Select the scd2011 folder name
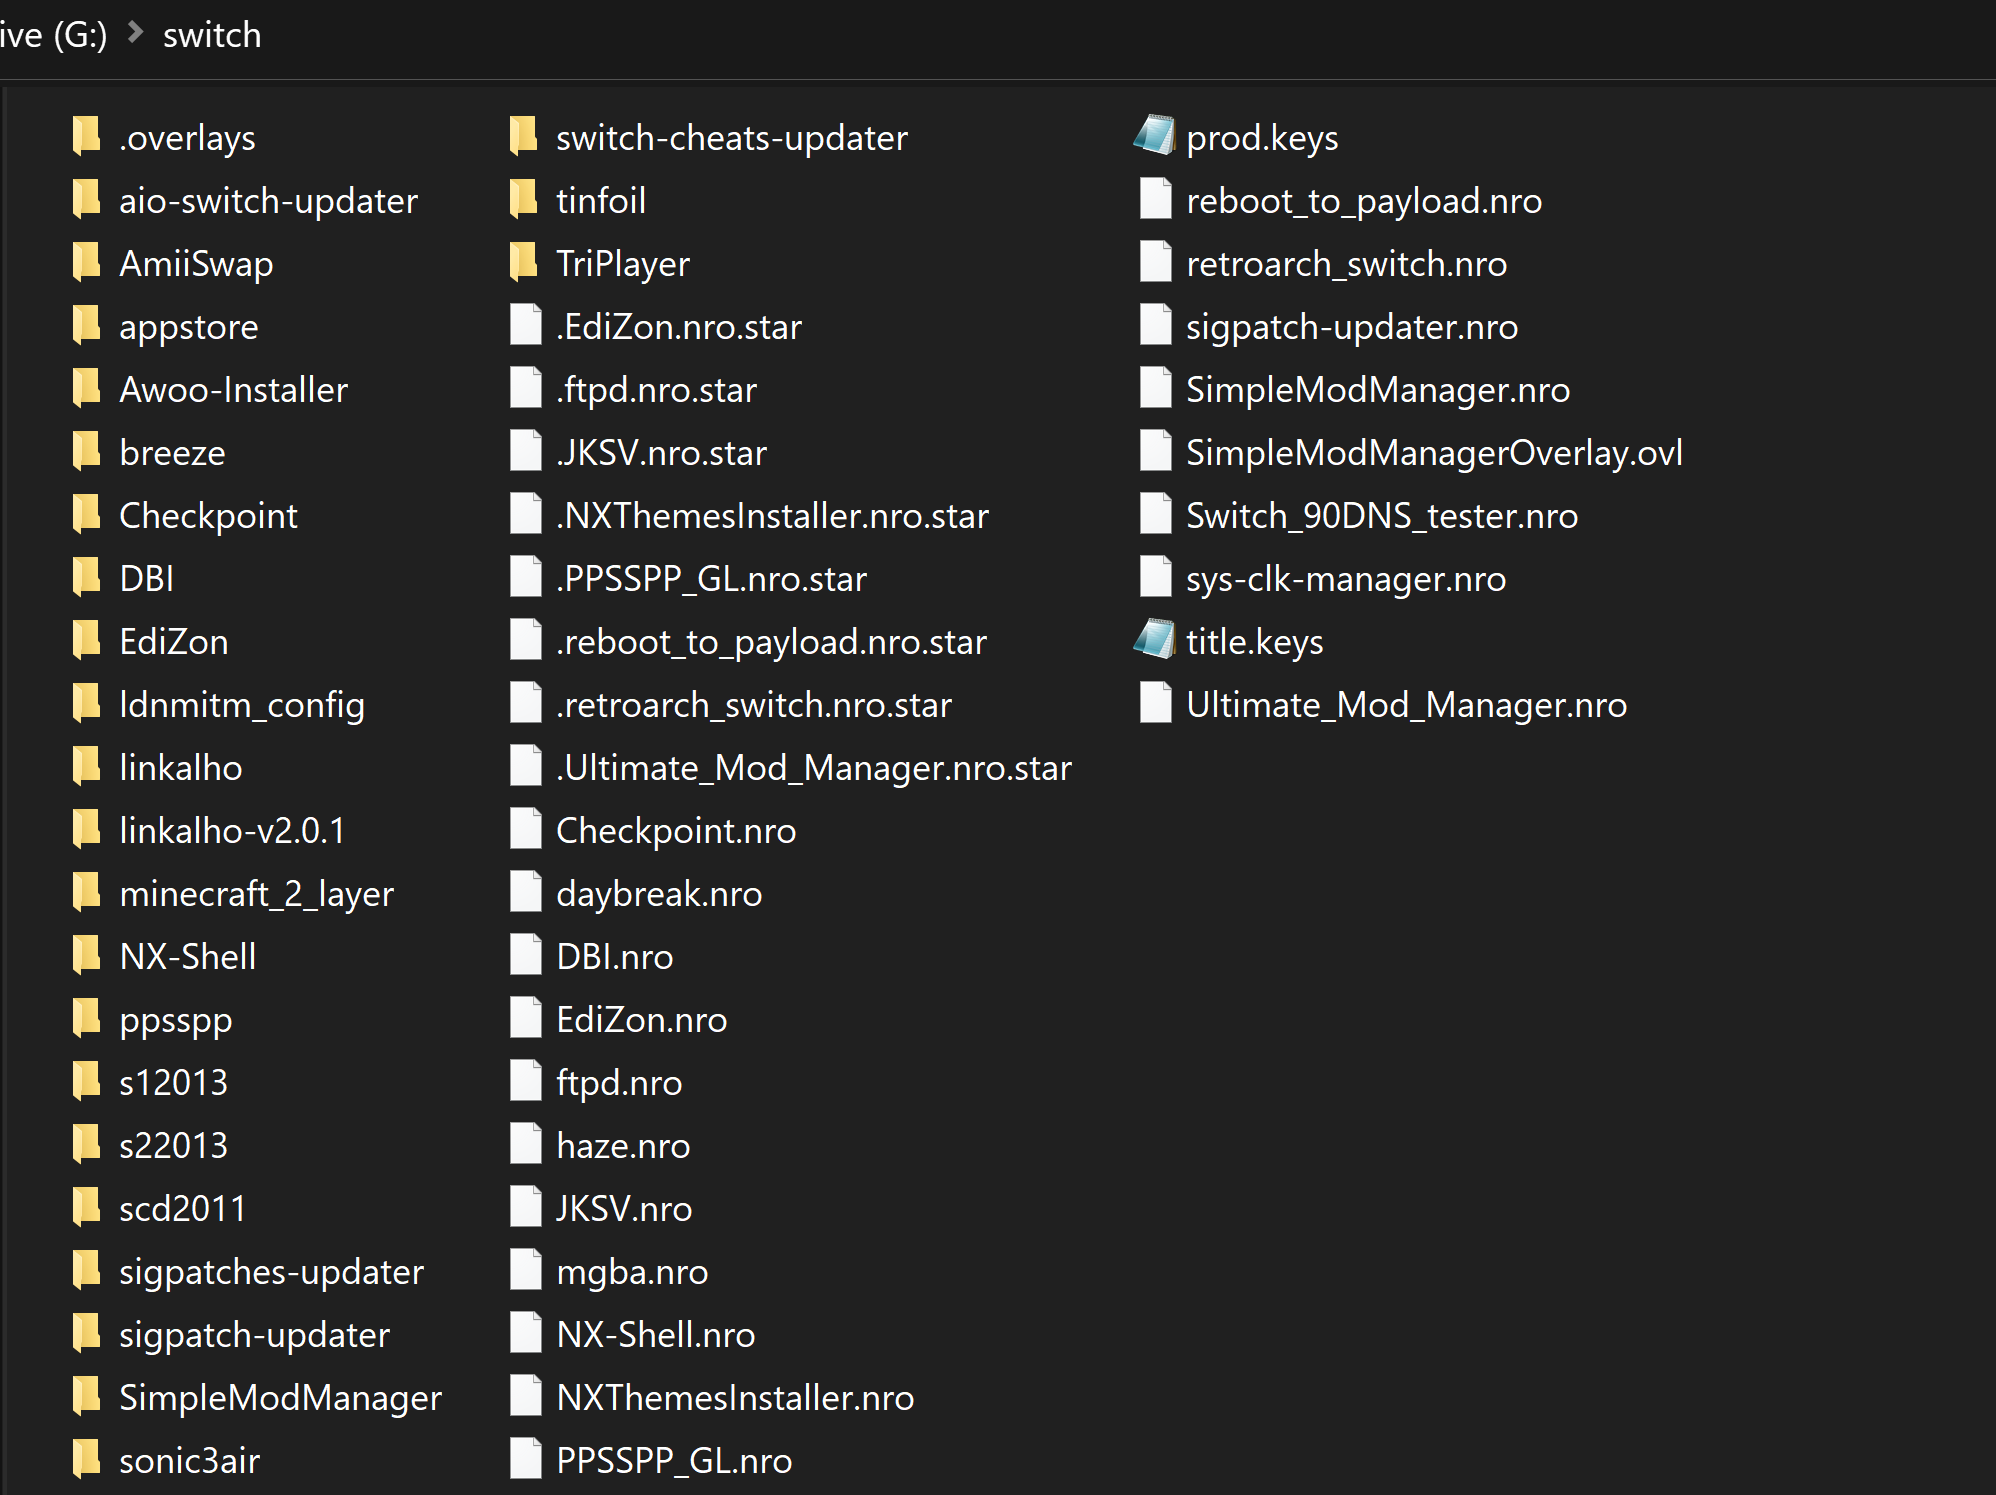 point(183,1209)
